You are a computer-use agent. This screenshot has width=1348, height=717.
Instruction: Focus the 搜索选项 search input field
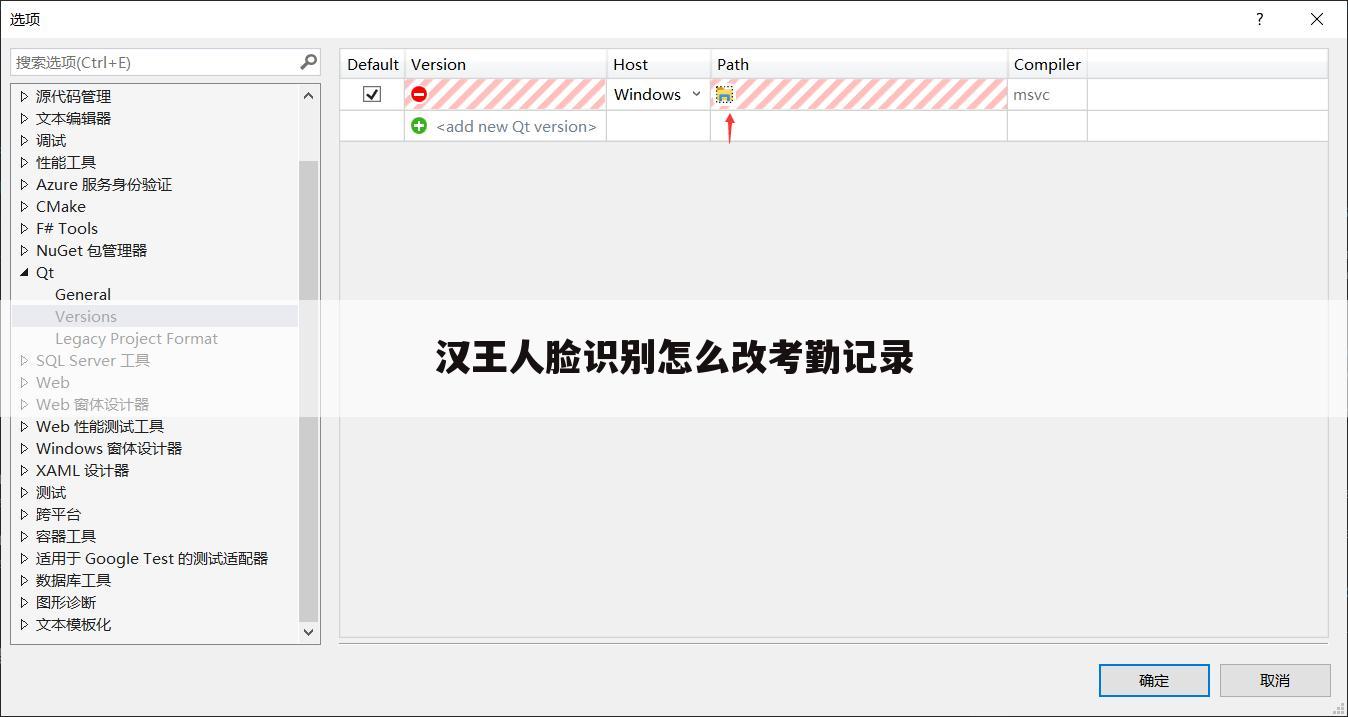pyautogui.click(x=155, y=62)
